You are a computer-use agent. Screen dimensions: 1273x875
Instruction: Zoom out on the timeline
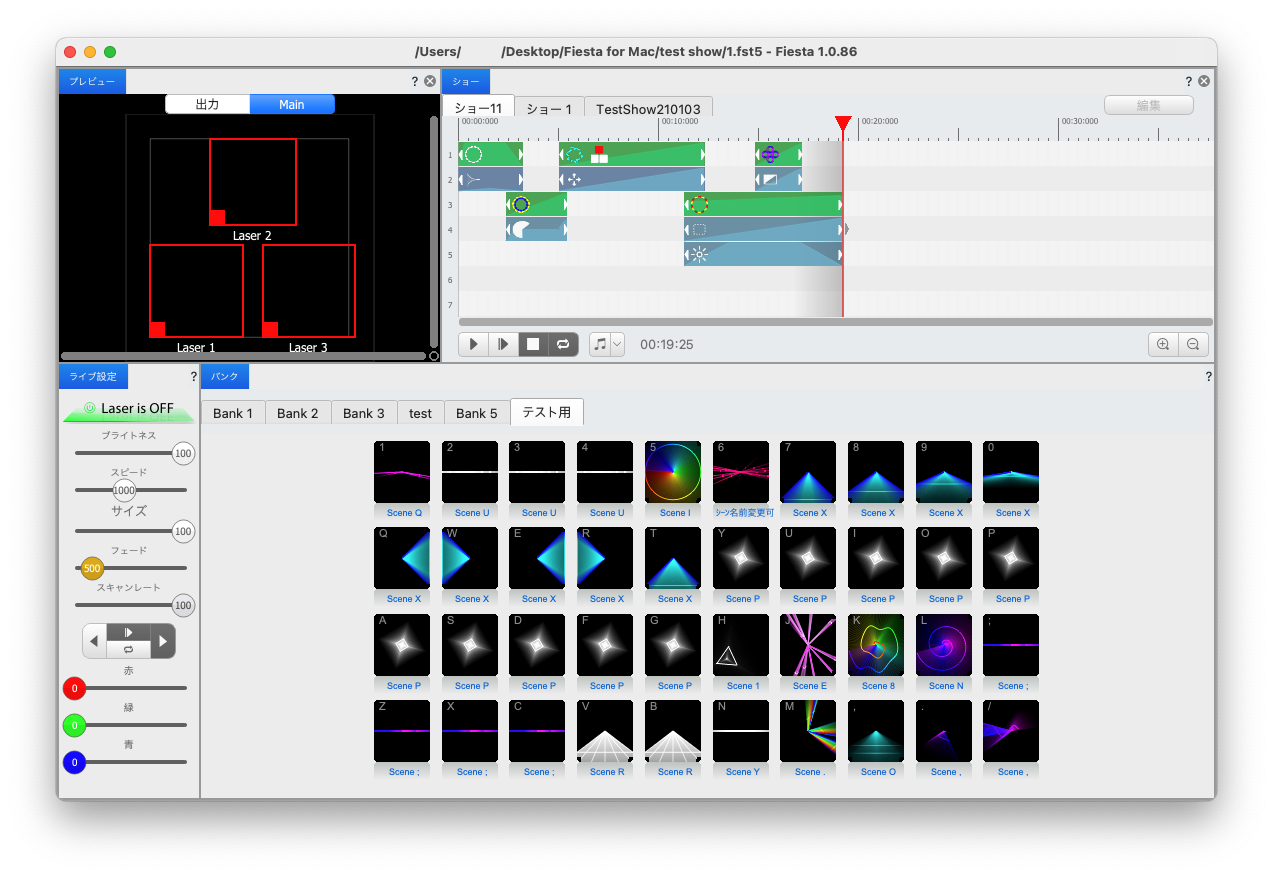1193,344
